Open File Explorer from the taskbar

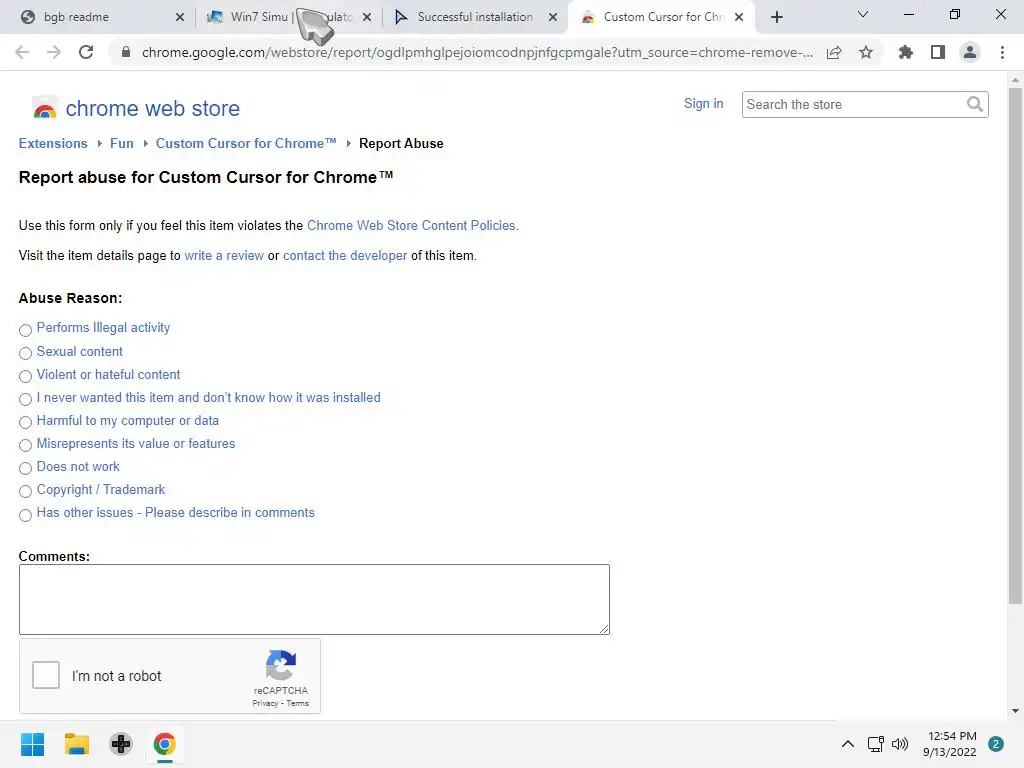coord(76,744)
